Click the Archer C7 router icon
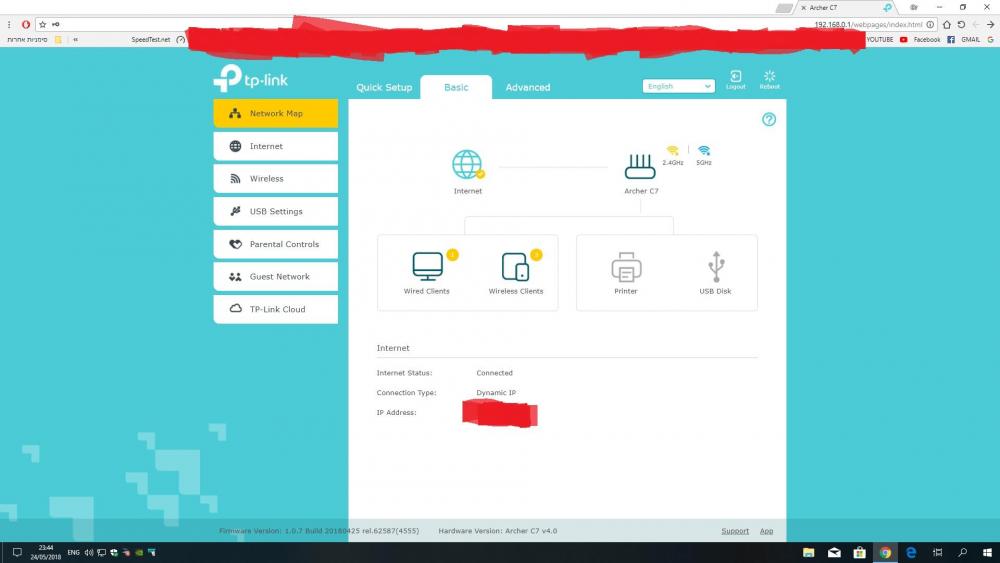 [x=640, y=166]
